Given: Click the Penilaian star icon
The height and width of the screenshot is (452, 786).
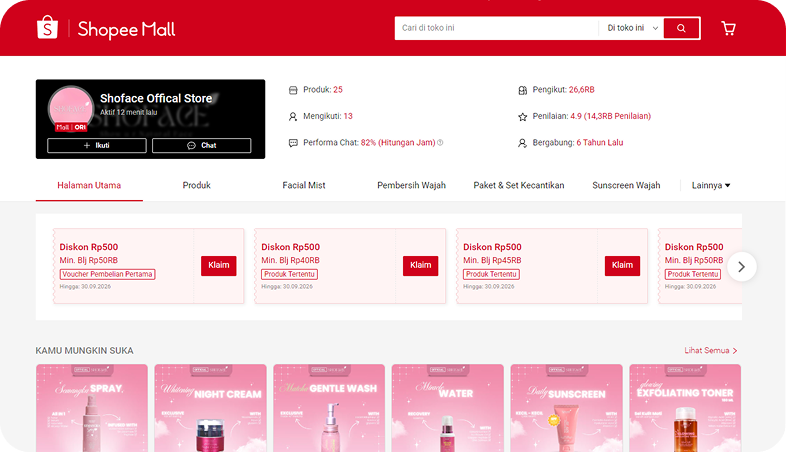Looking at the screenshot, I should (x=522, y=117).
